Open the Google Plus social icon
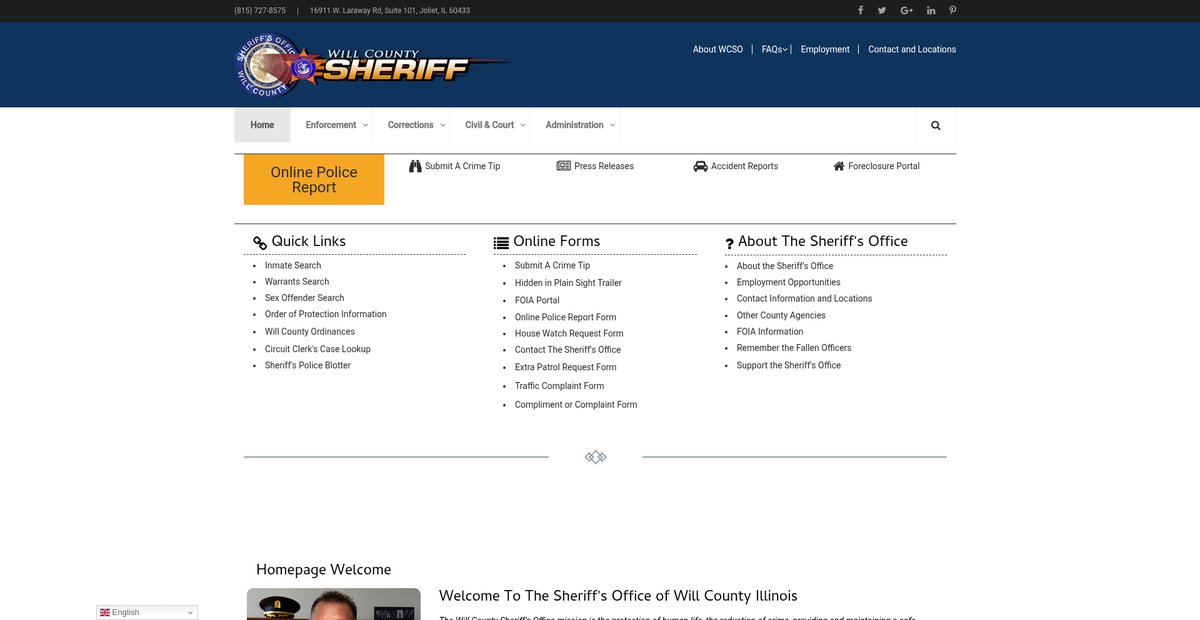This screenshot has width=1200, height=620. [x=907, y=10]
